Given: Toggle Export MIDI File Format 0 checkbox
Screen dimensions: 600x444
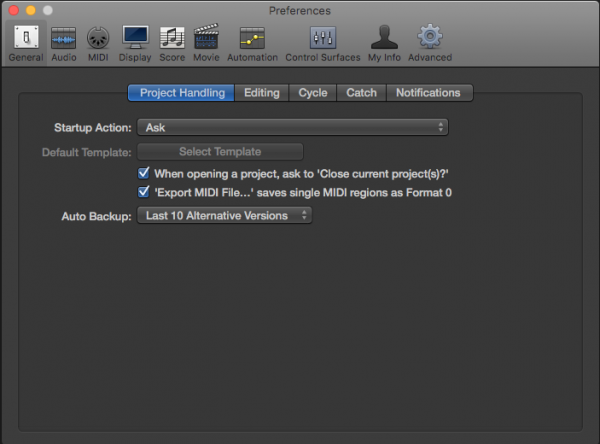Looking at the screenshot, I should [143, 191].
